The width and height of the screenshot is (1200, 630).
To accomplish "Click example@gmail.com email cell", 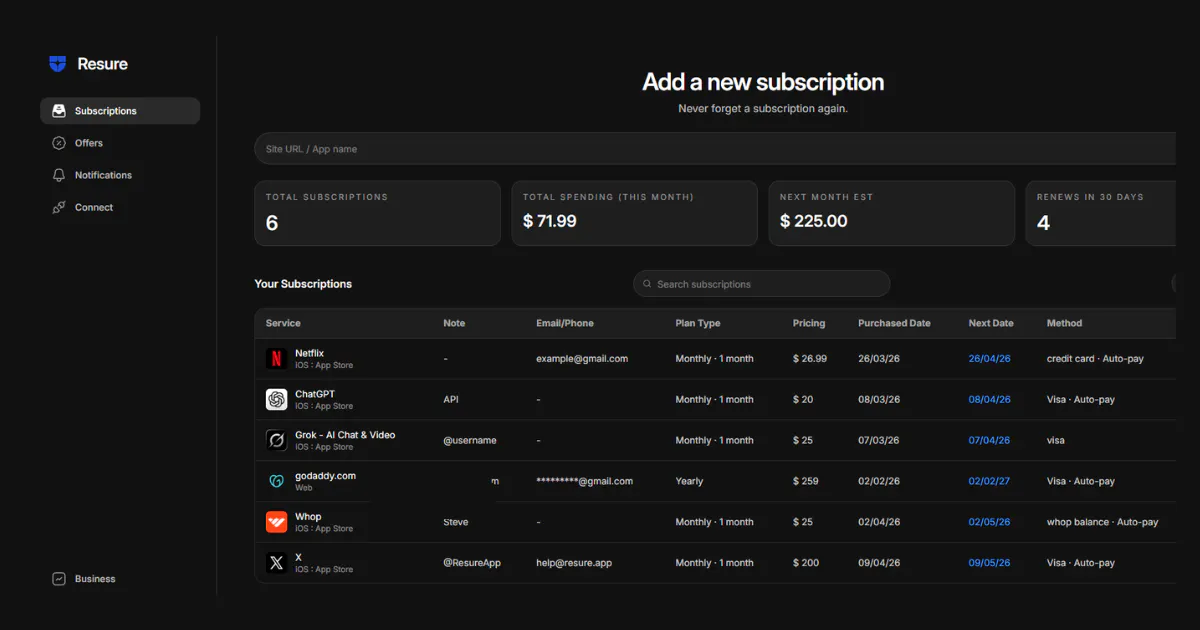I will tap(582, 359).
